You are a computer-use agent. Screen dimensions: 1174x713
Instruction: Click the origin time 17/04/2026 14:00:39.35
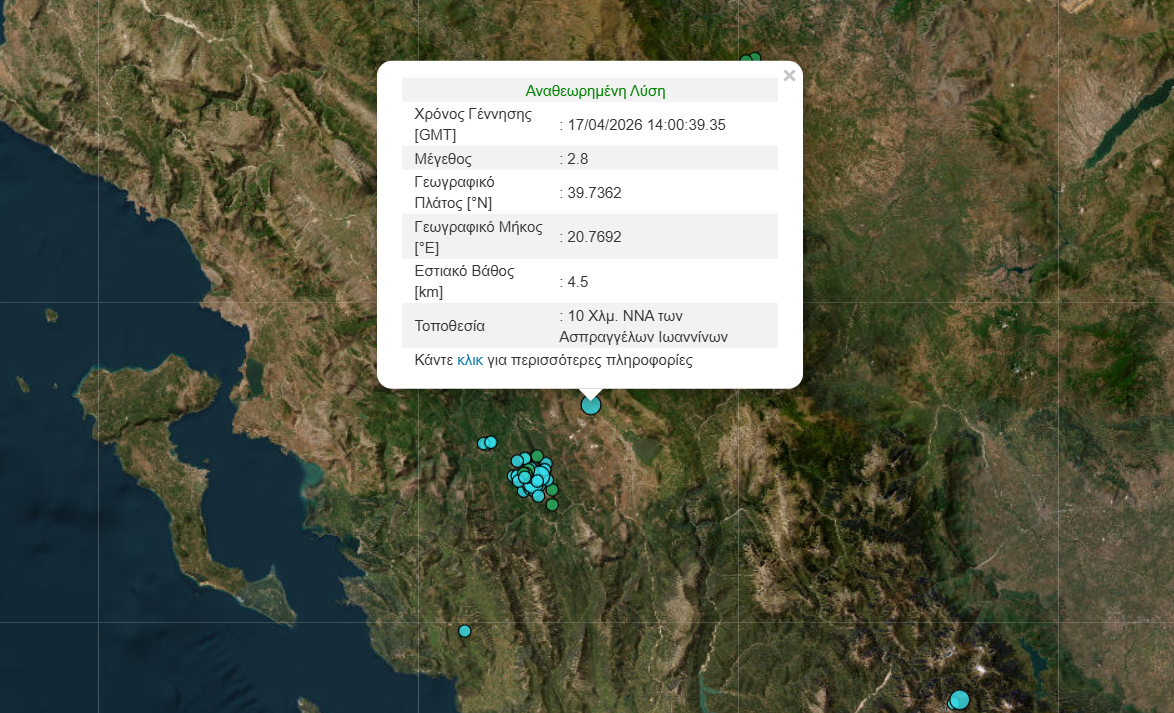(646, 125)
